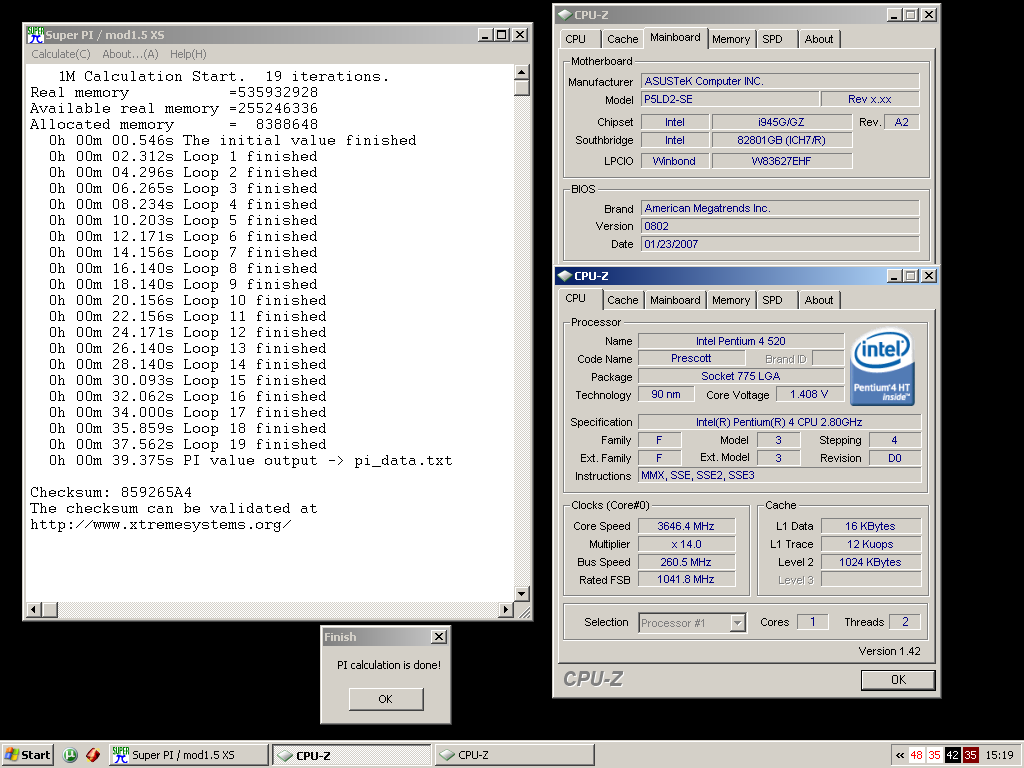Close the Finish dialog with X
The width and height of the screenshot is (1024, 768).
click(439, 636)
